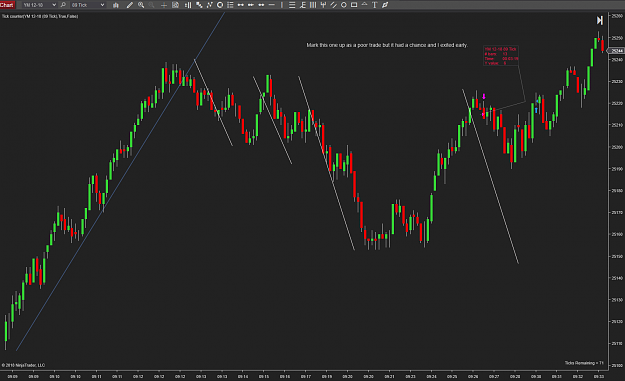The height and width of the screenshot is (381, 625).
Task: Jump to latest bar arrow button
Action: click(599, 20)
